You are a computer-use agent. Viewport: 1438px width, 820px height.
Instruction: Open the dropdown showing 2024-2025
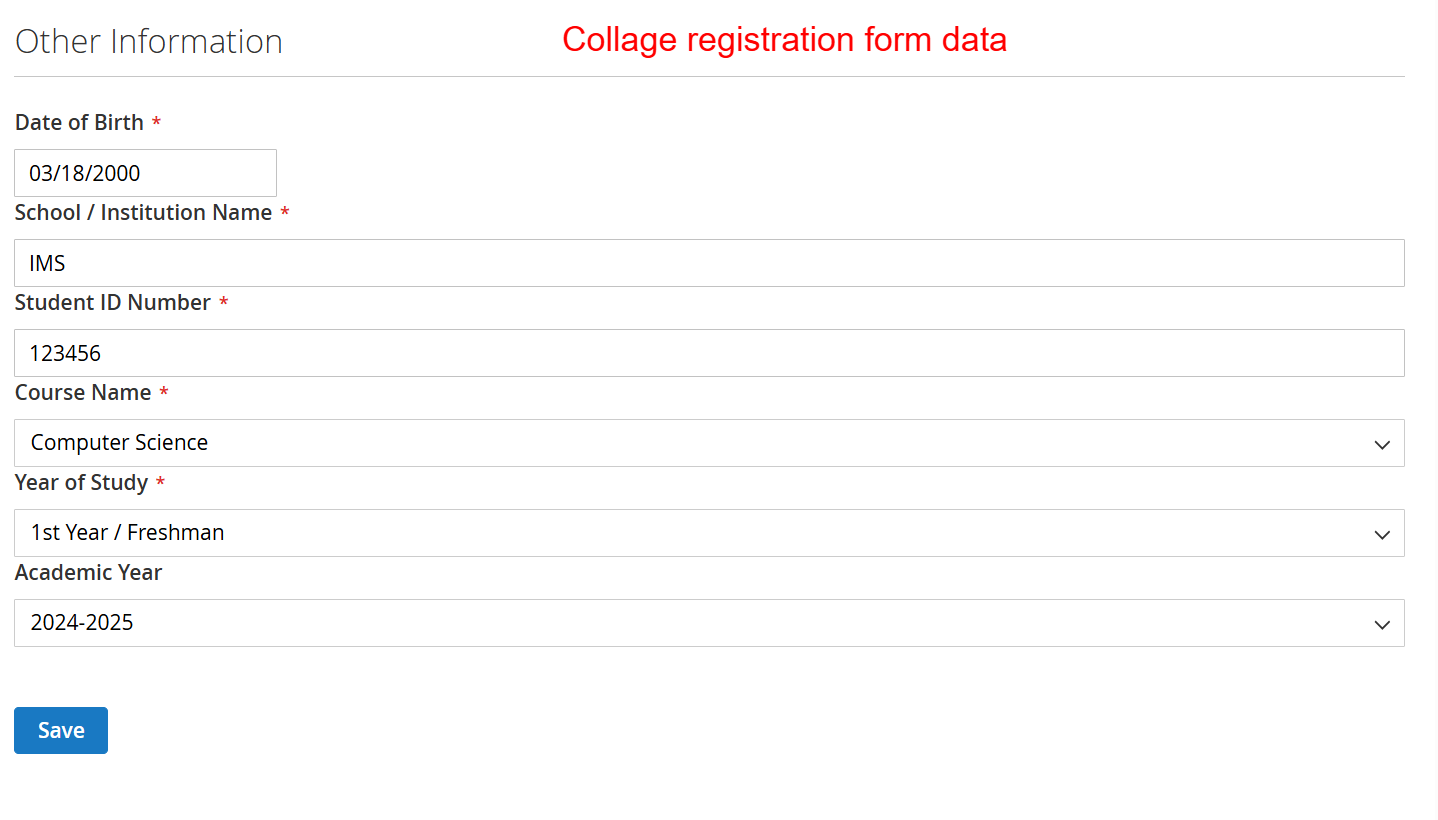(700, 623)
